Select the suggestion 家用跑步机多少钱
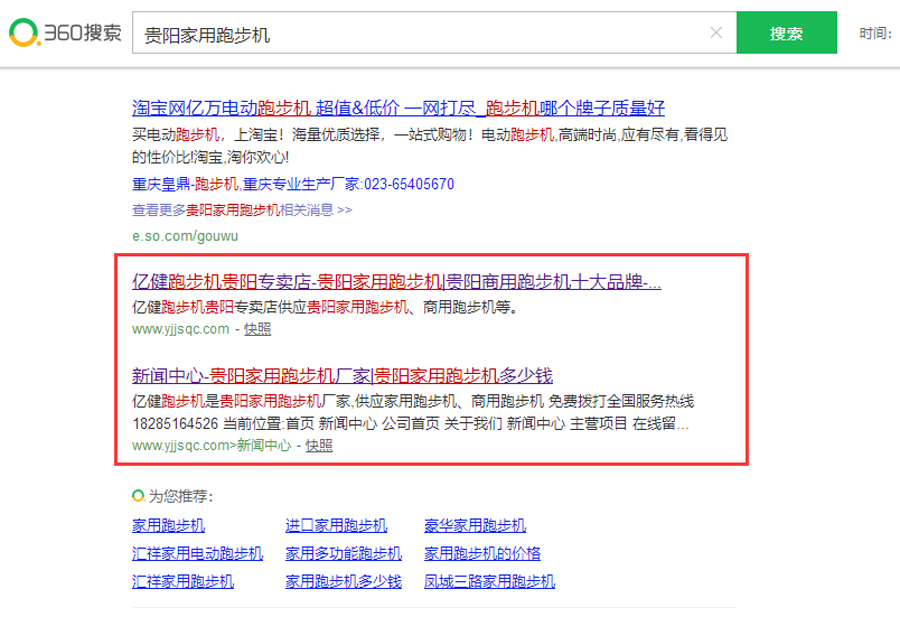 [x=343, y=581]
